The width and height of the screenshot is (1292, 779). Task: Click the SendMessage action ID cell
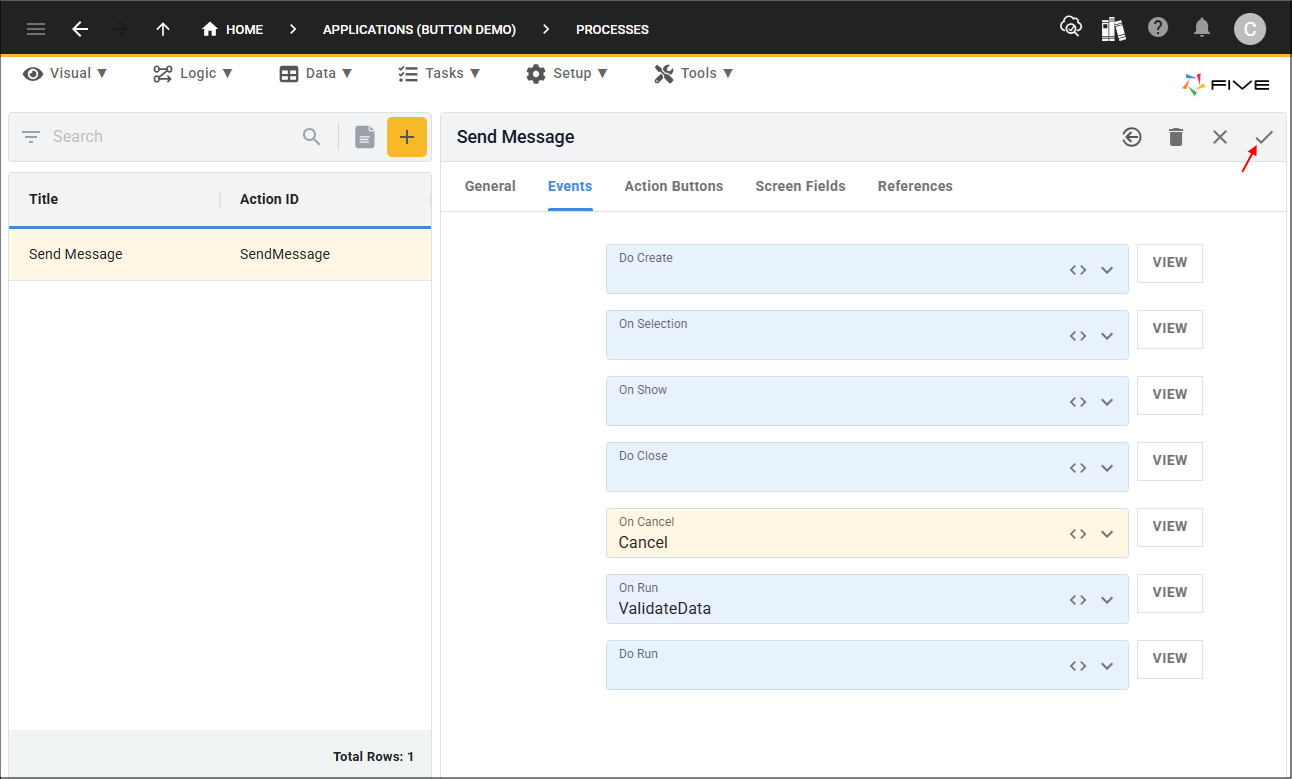tap(285, 254)
